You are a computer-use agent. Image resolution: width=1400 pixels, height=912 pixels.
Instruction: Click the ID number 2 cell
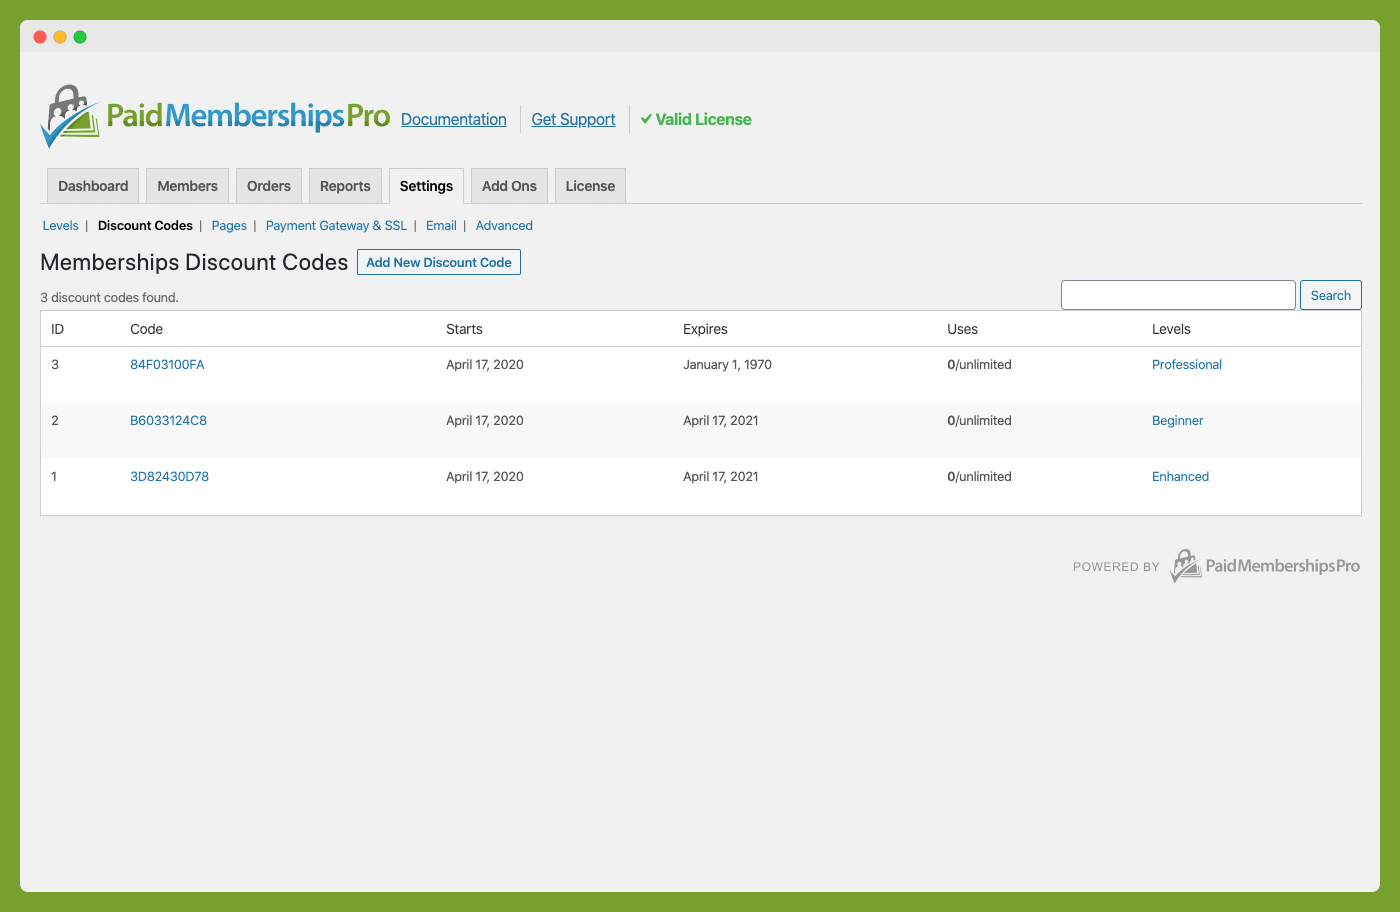(55, 421)
